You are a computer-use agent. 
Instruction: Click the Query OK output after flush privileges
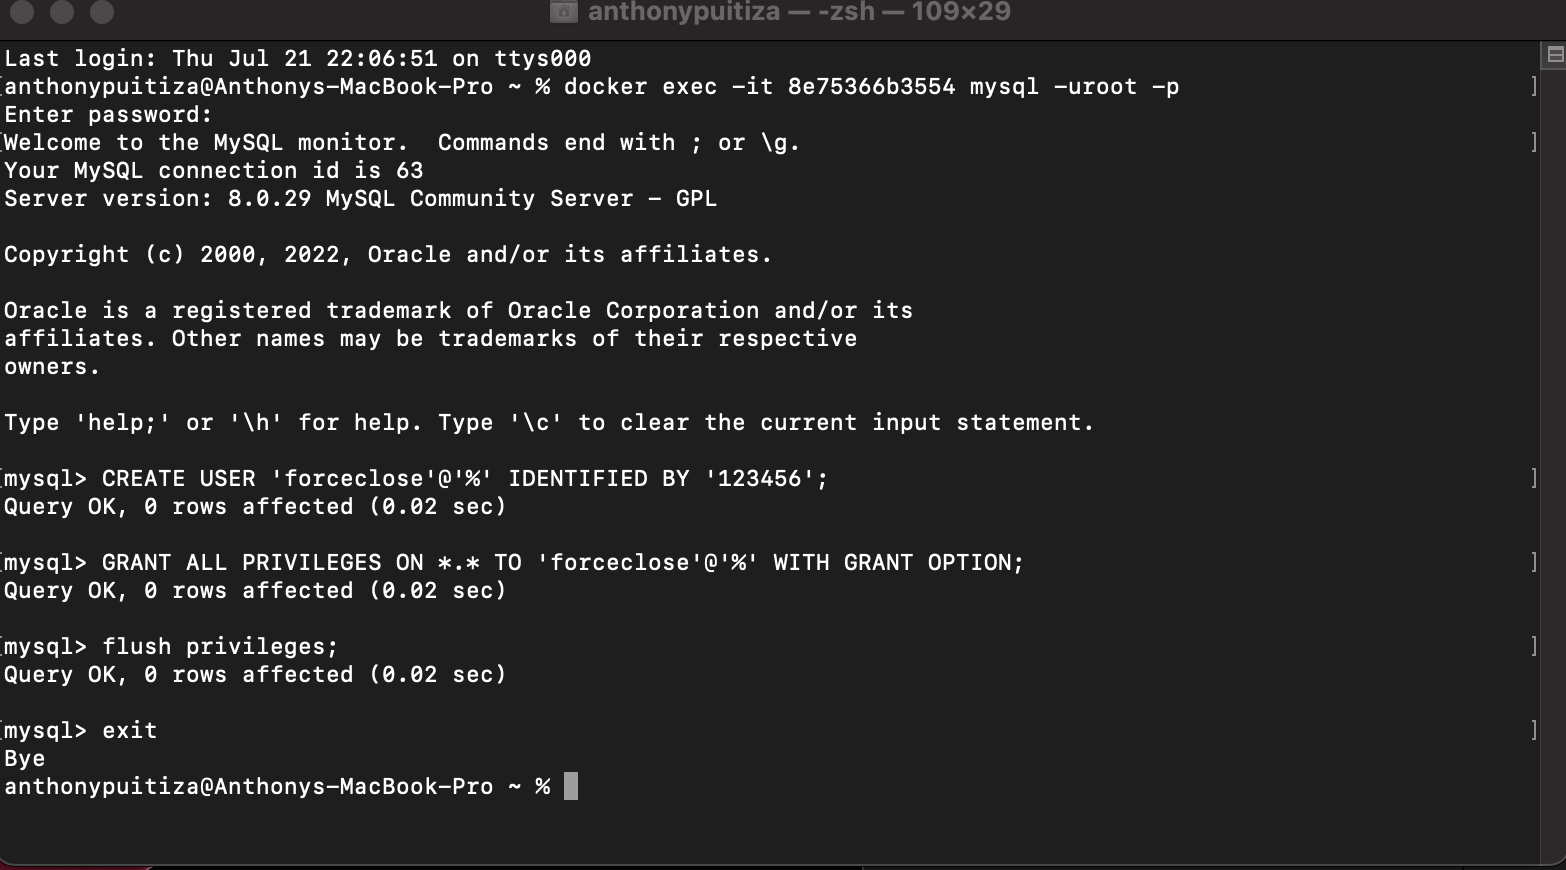254,674
